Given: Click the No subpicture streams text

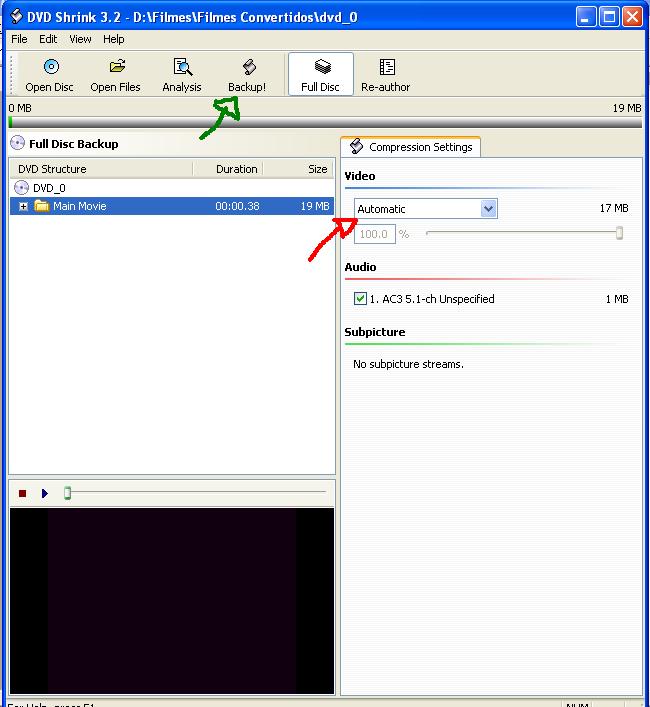Looking at the screenshot, I should 408,364.
